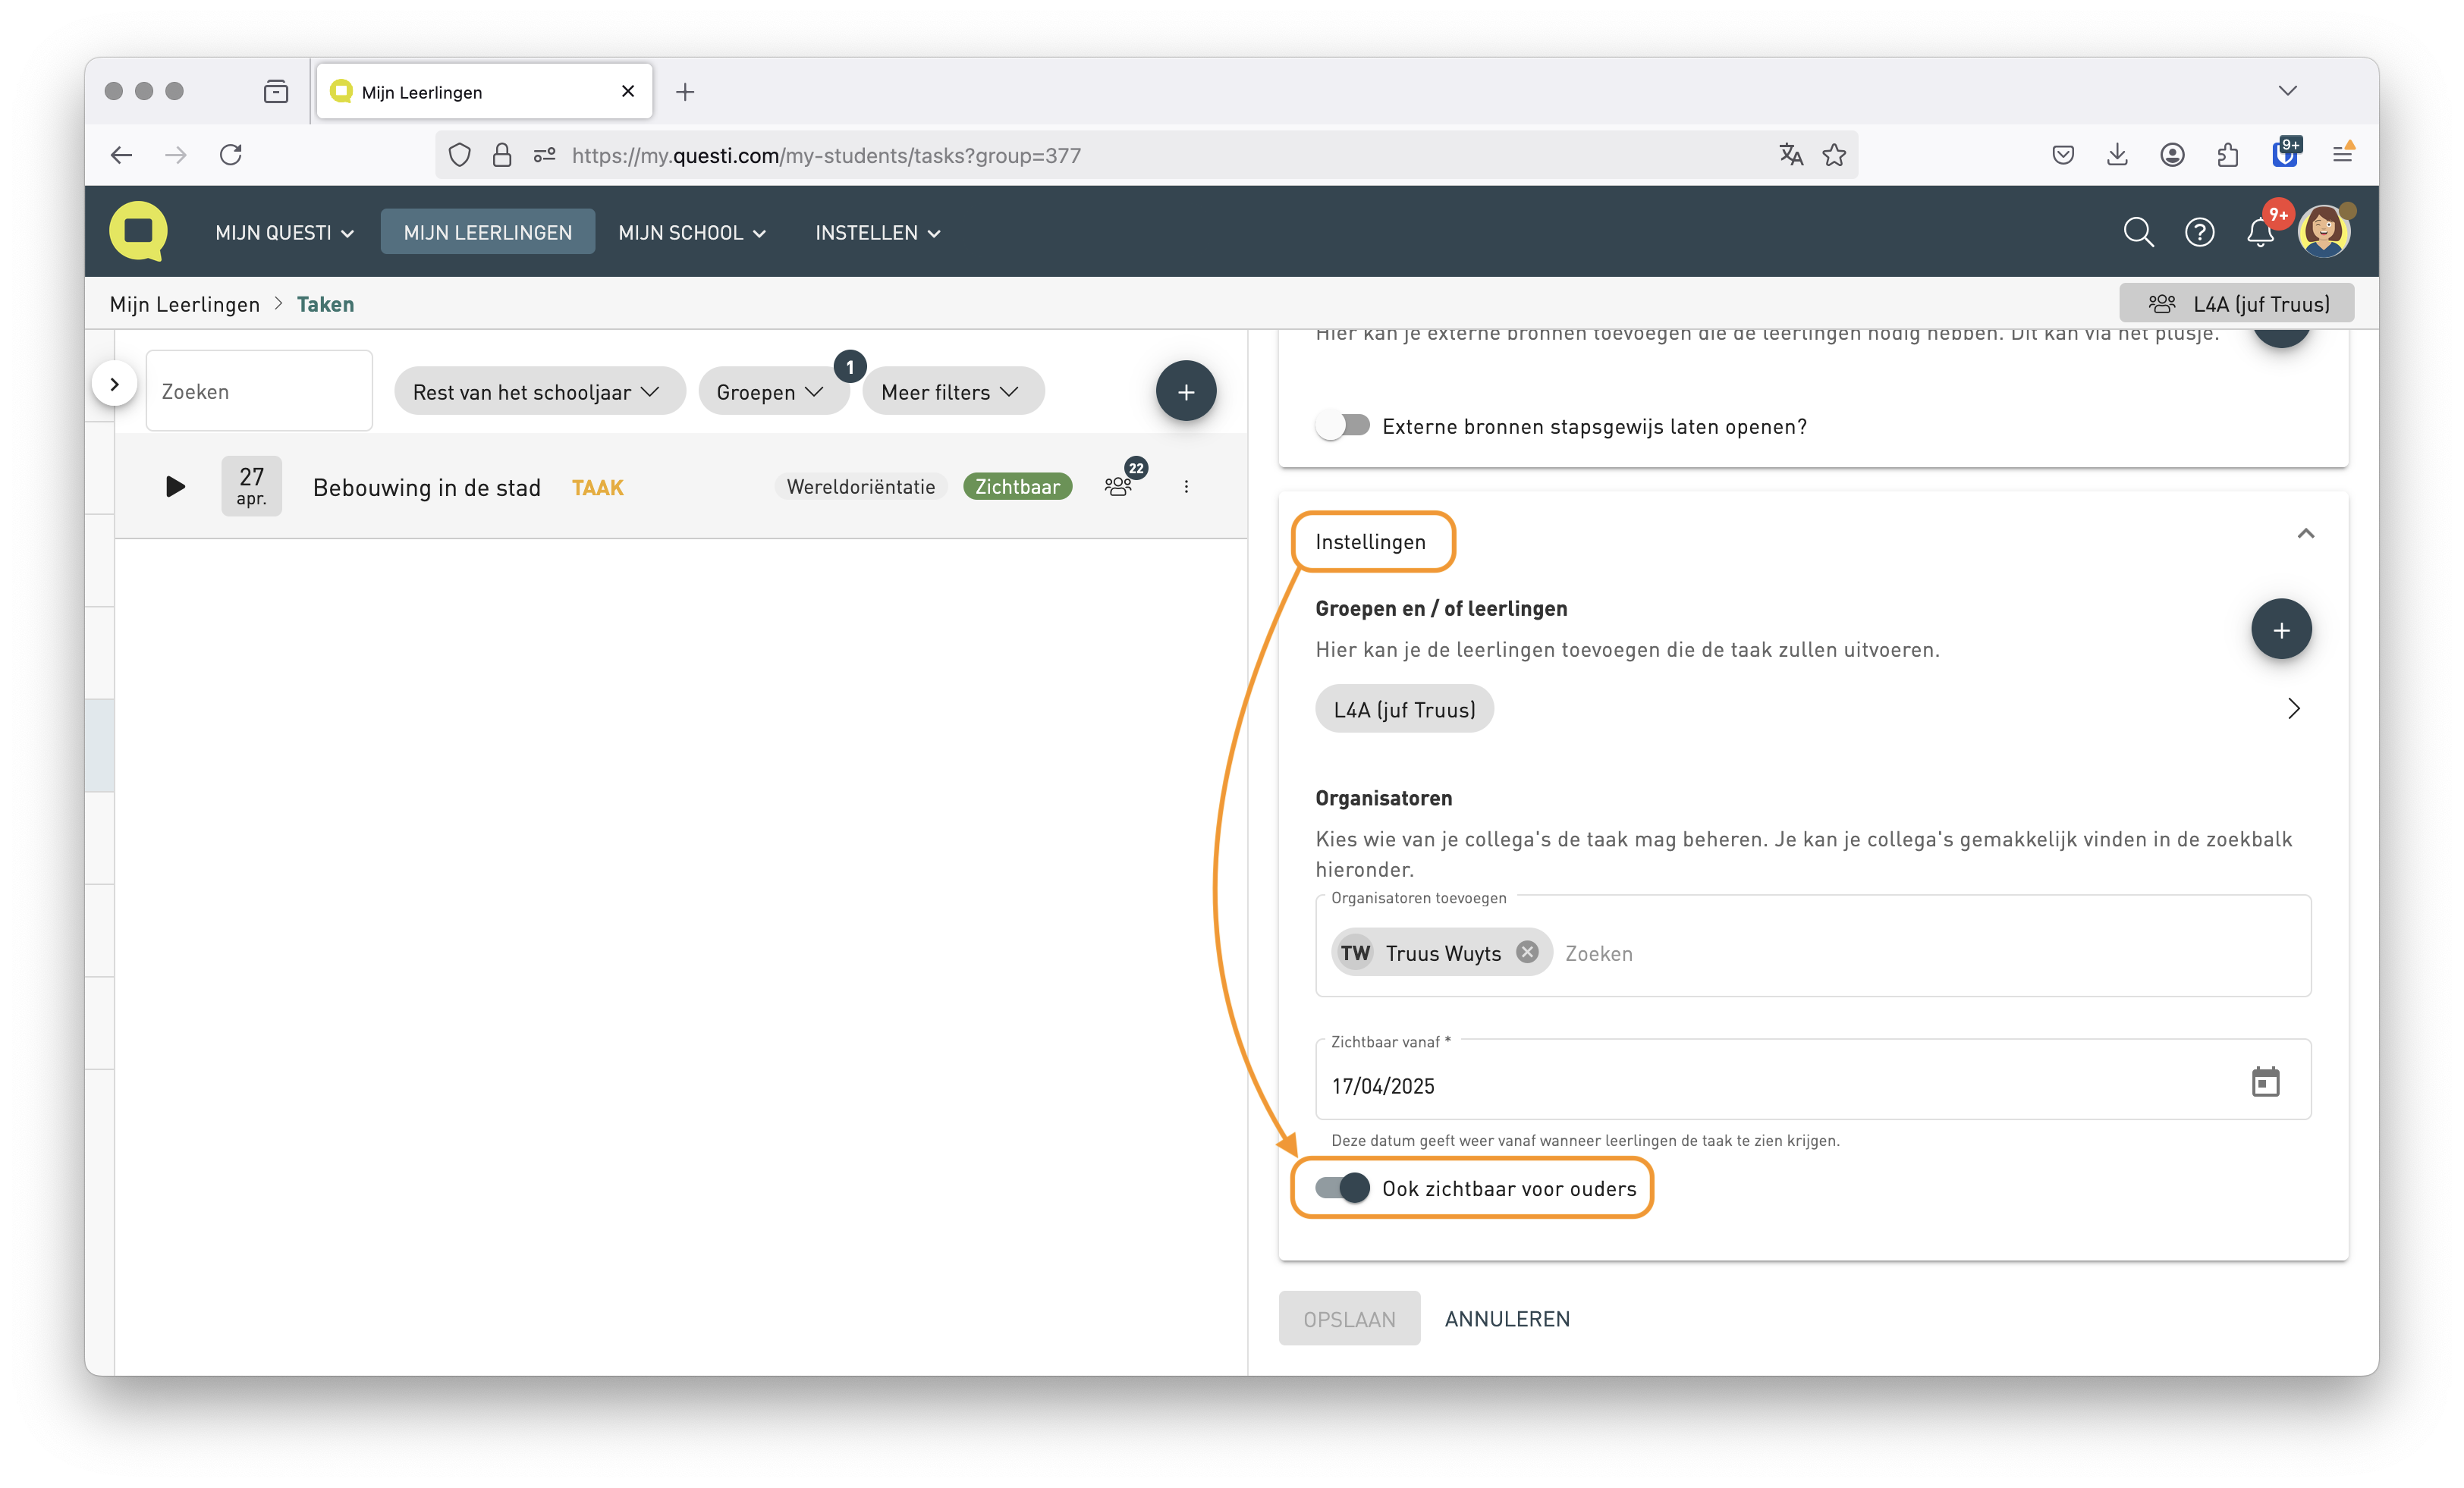Enable Externe bronnen stapsgewijs laten openen toggle

point(1342,426)
